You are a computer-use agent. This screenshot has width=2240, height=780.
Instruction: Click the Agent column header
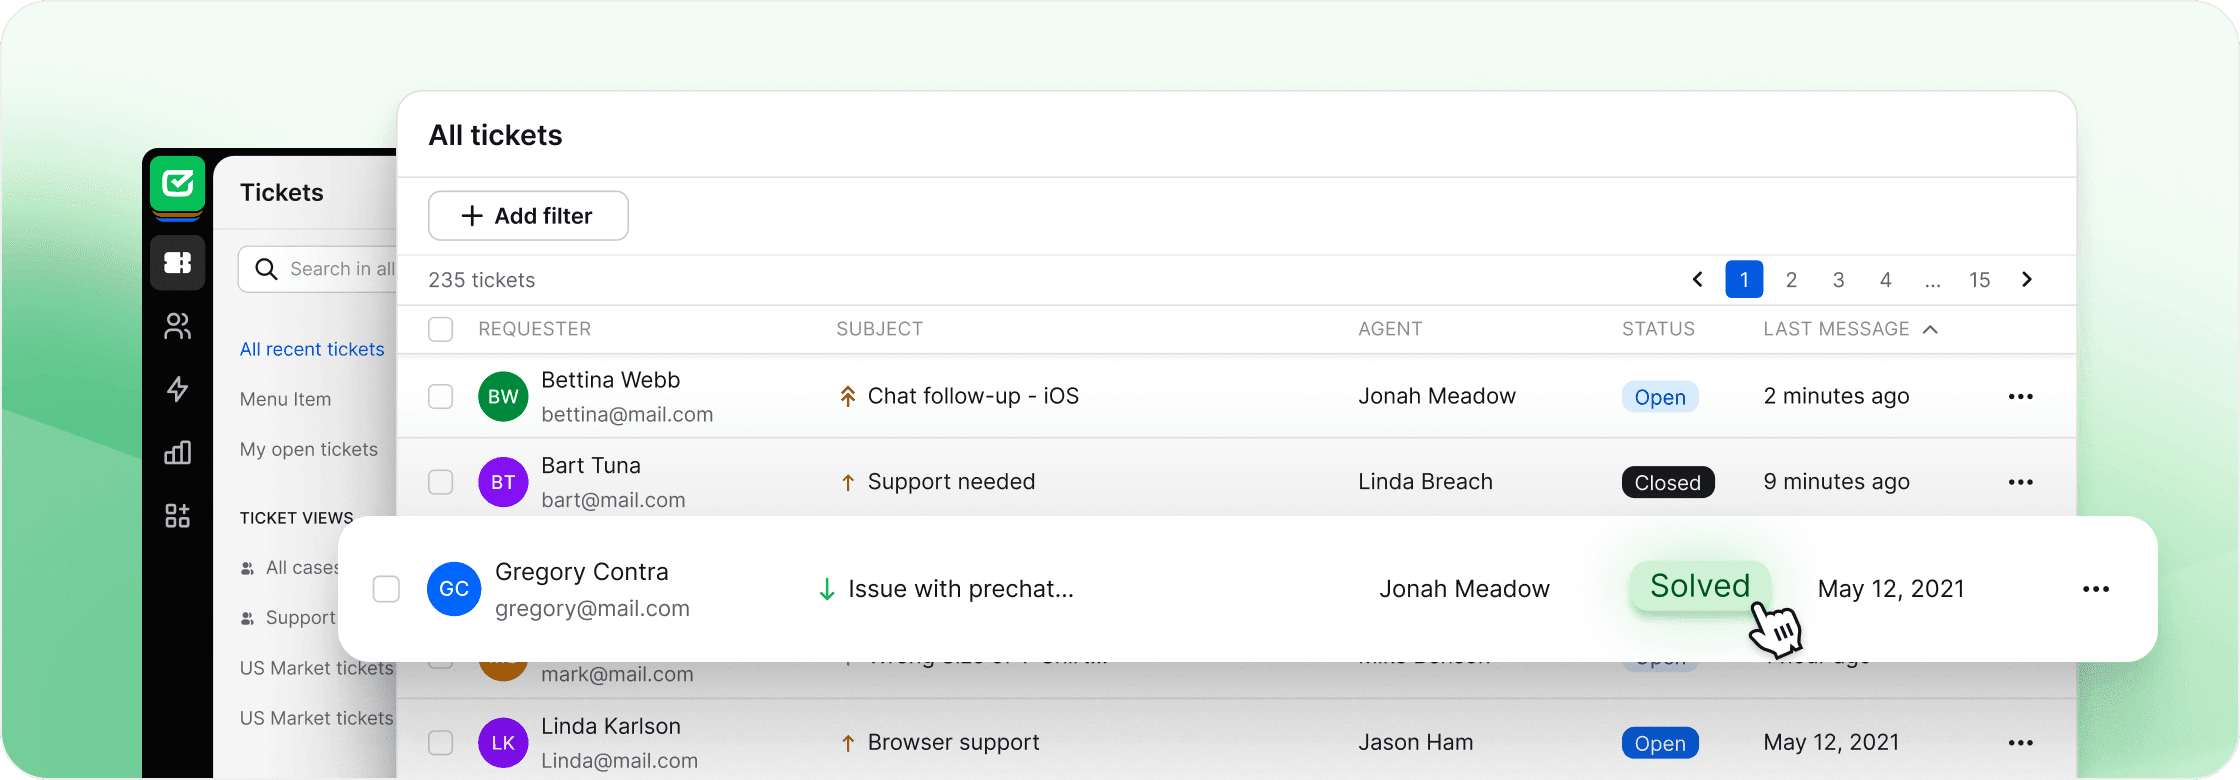1389,329
